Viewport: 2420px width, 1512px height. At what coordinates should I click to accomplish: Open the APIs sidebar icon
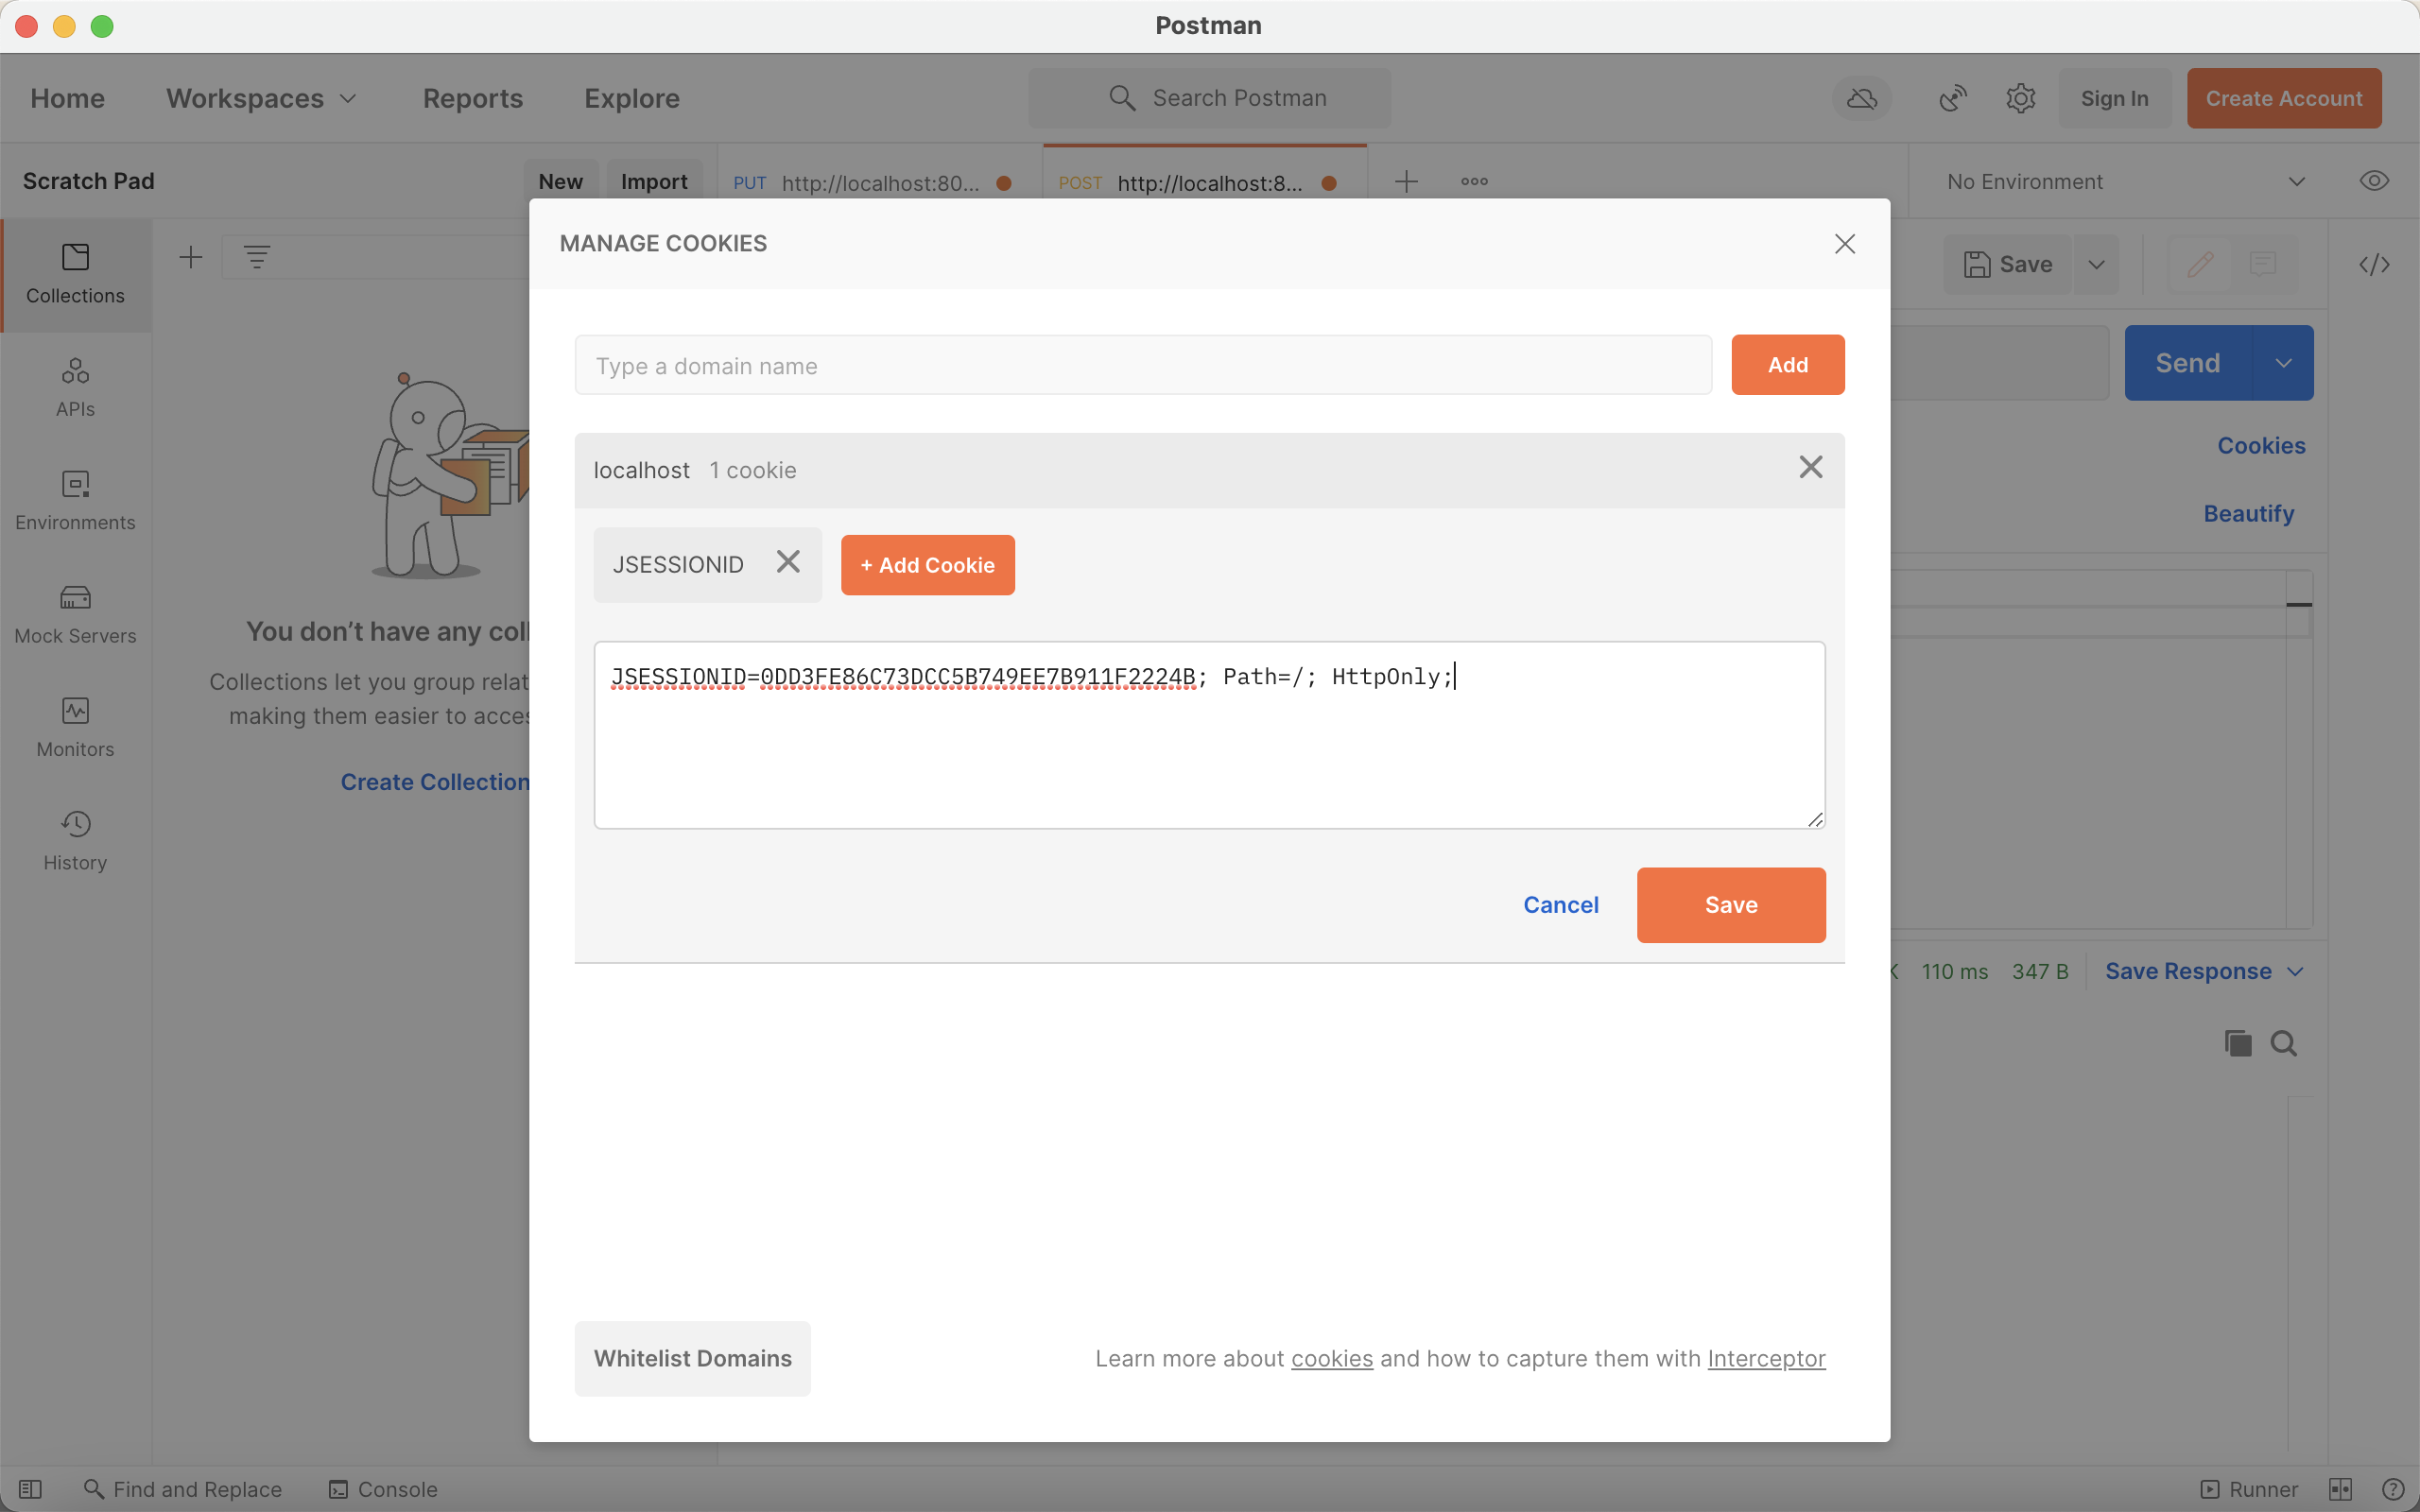point(75,386)
